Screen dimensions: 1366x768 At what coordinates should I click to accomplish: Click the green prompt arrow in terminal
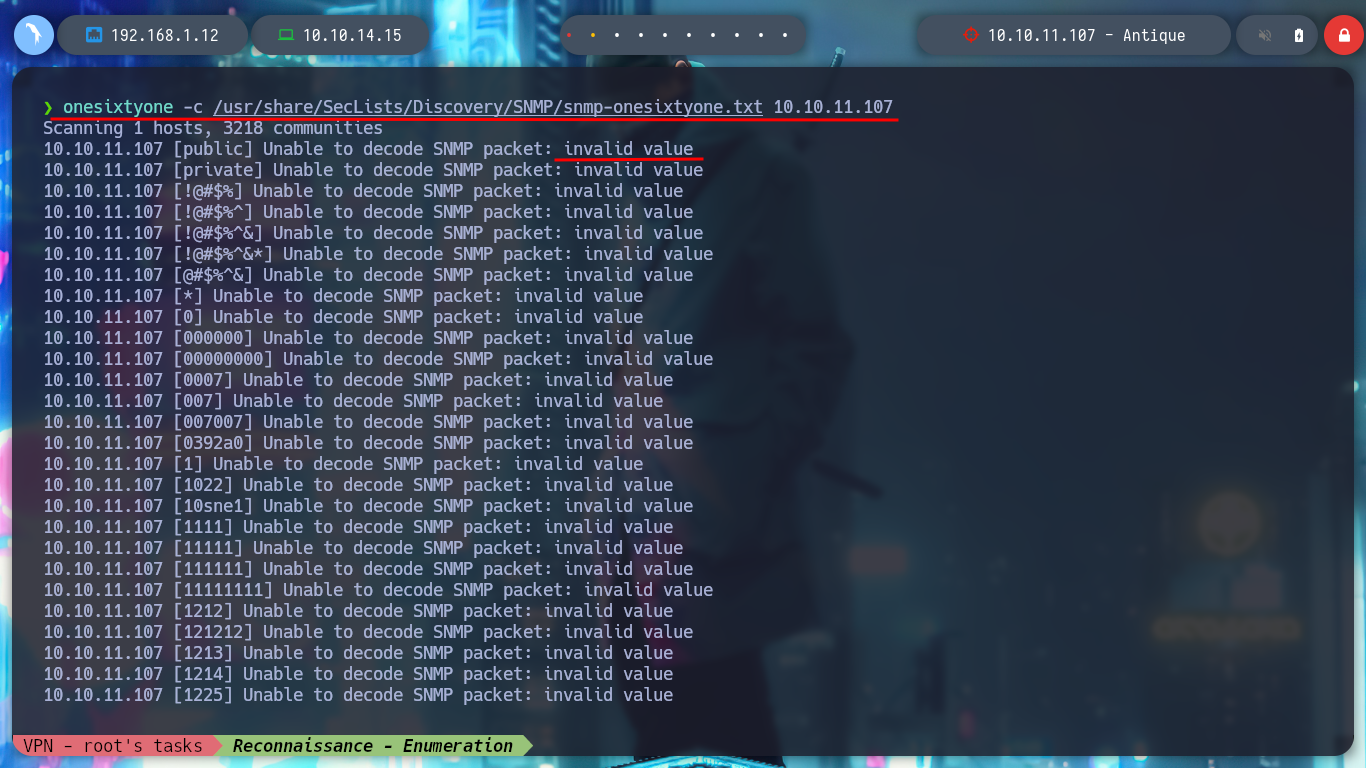pyautogui.click(x=48, y=107)
